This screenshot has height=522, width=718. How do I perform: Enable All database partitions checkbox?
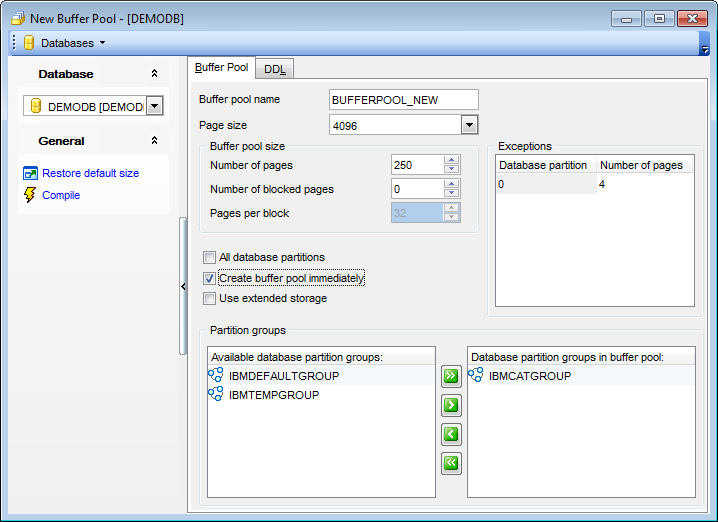coord(209,257)
